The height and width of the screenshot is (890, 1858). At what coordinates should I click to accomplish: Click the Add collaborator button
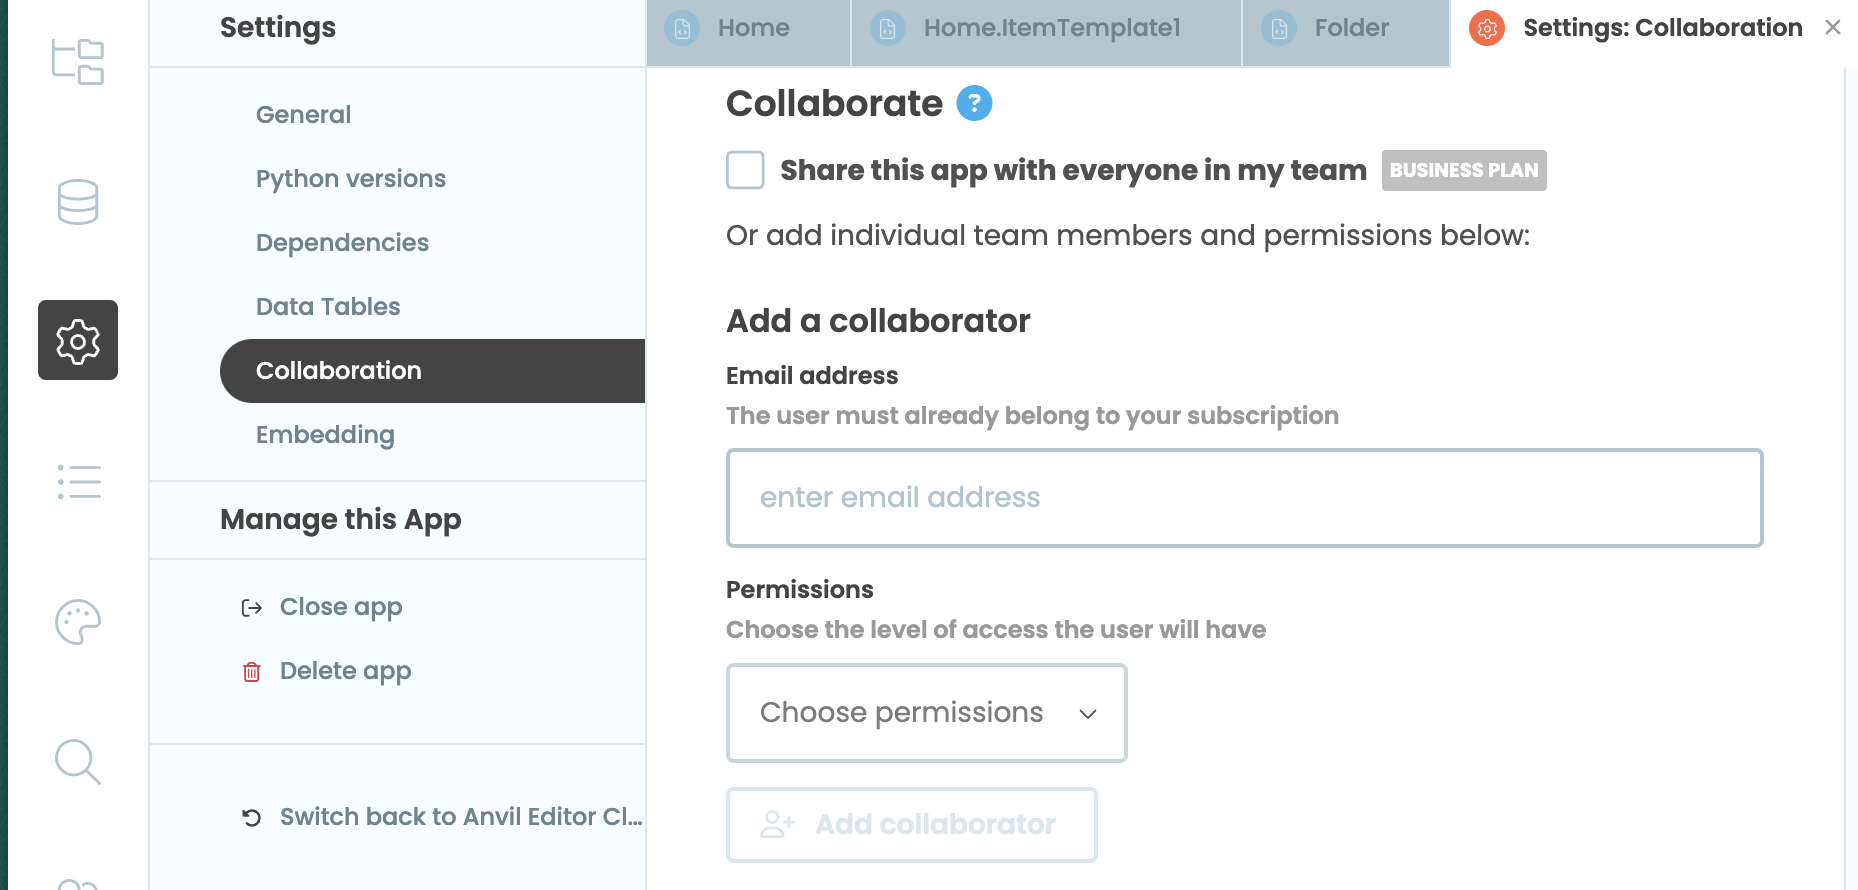pos(912,824)
